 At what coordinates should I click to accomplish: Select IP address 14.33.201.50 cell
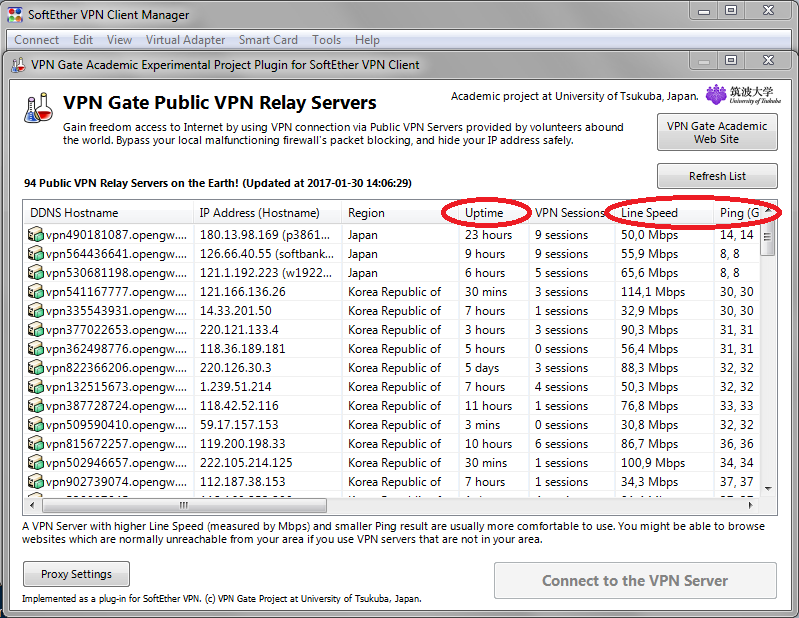[x=267, y=311]
